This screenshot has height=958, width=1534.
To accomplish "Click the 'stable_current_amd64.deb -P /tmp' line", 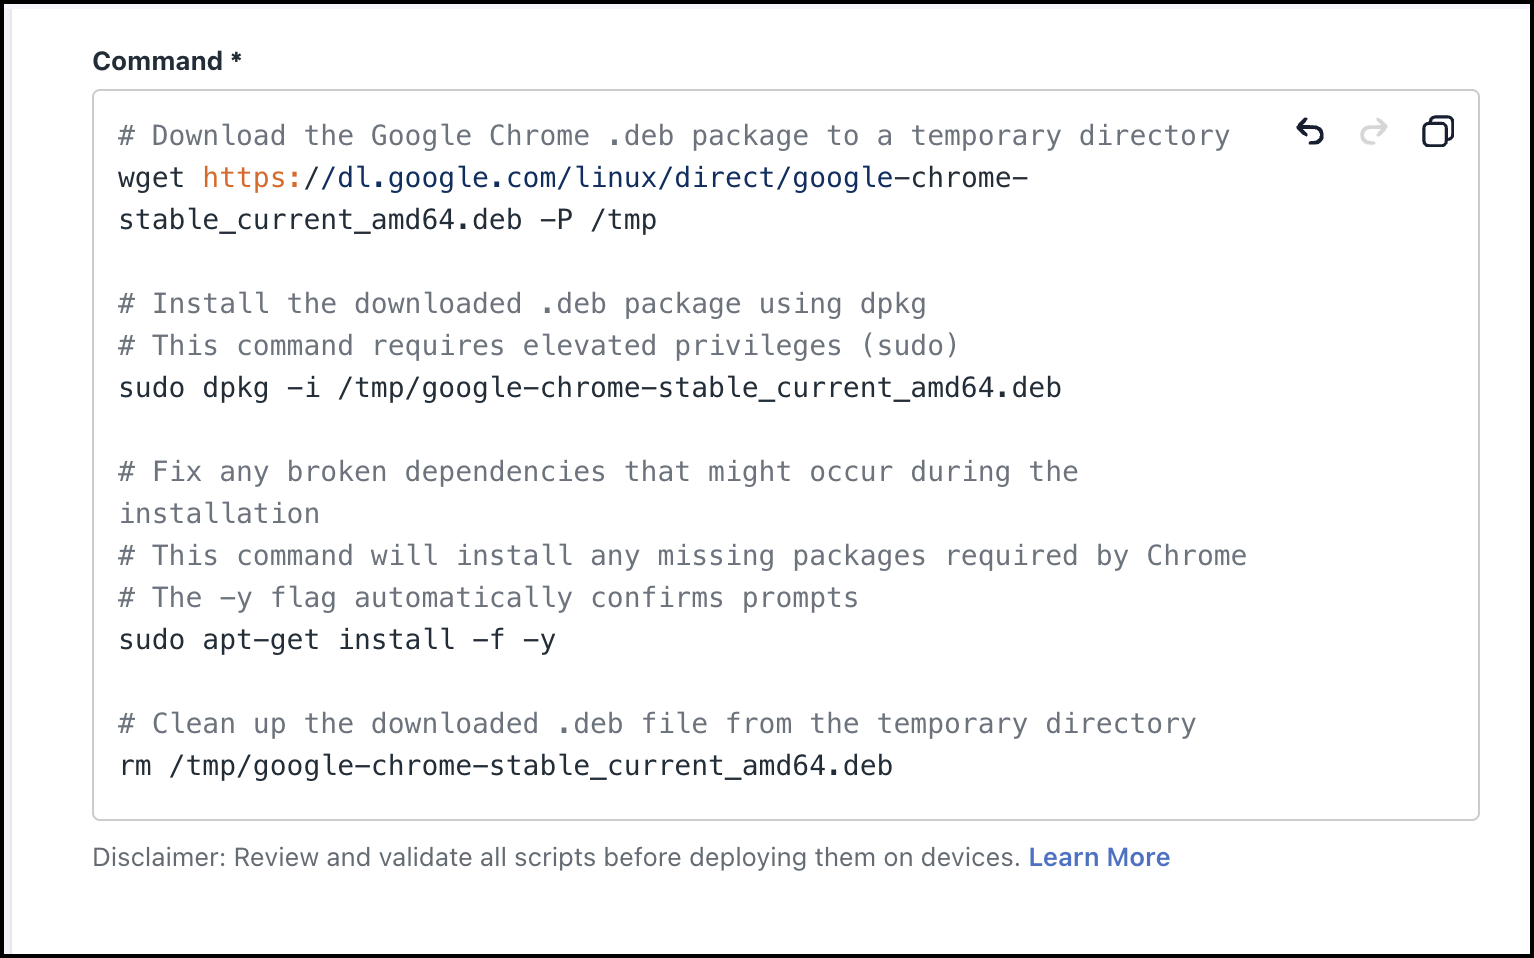I will (387, 220).
